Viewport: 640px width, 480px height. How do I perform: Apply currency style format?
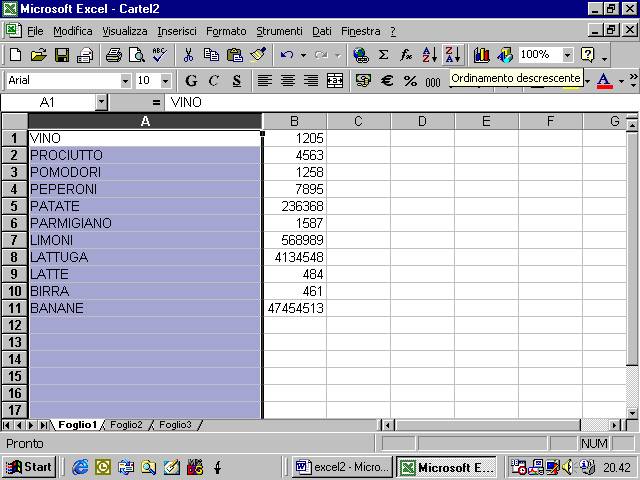coord(363,80)
